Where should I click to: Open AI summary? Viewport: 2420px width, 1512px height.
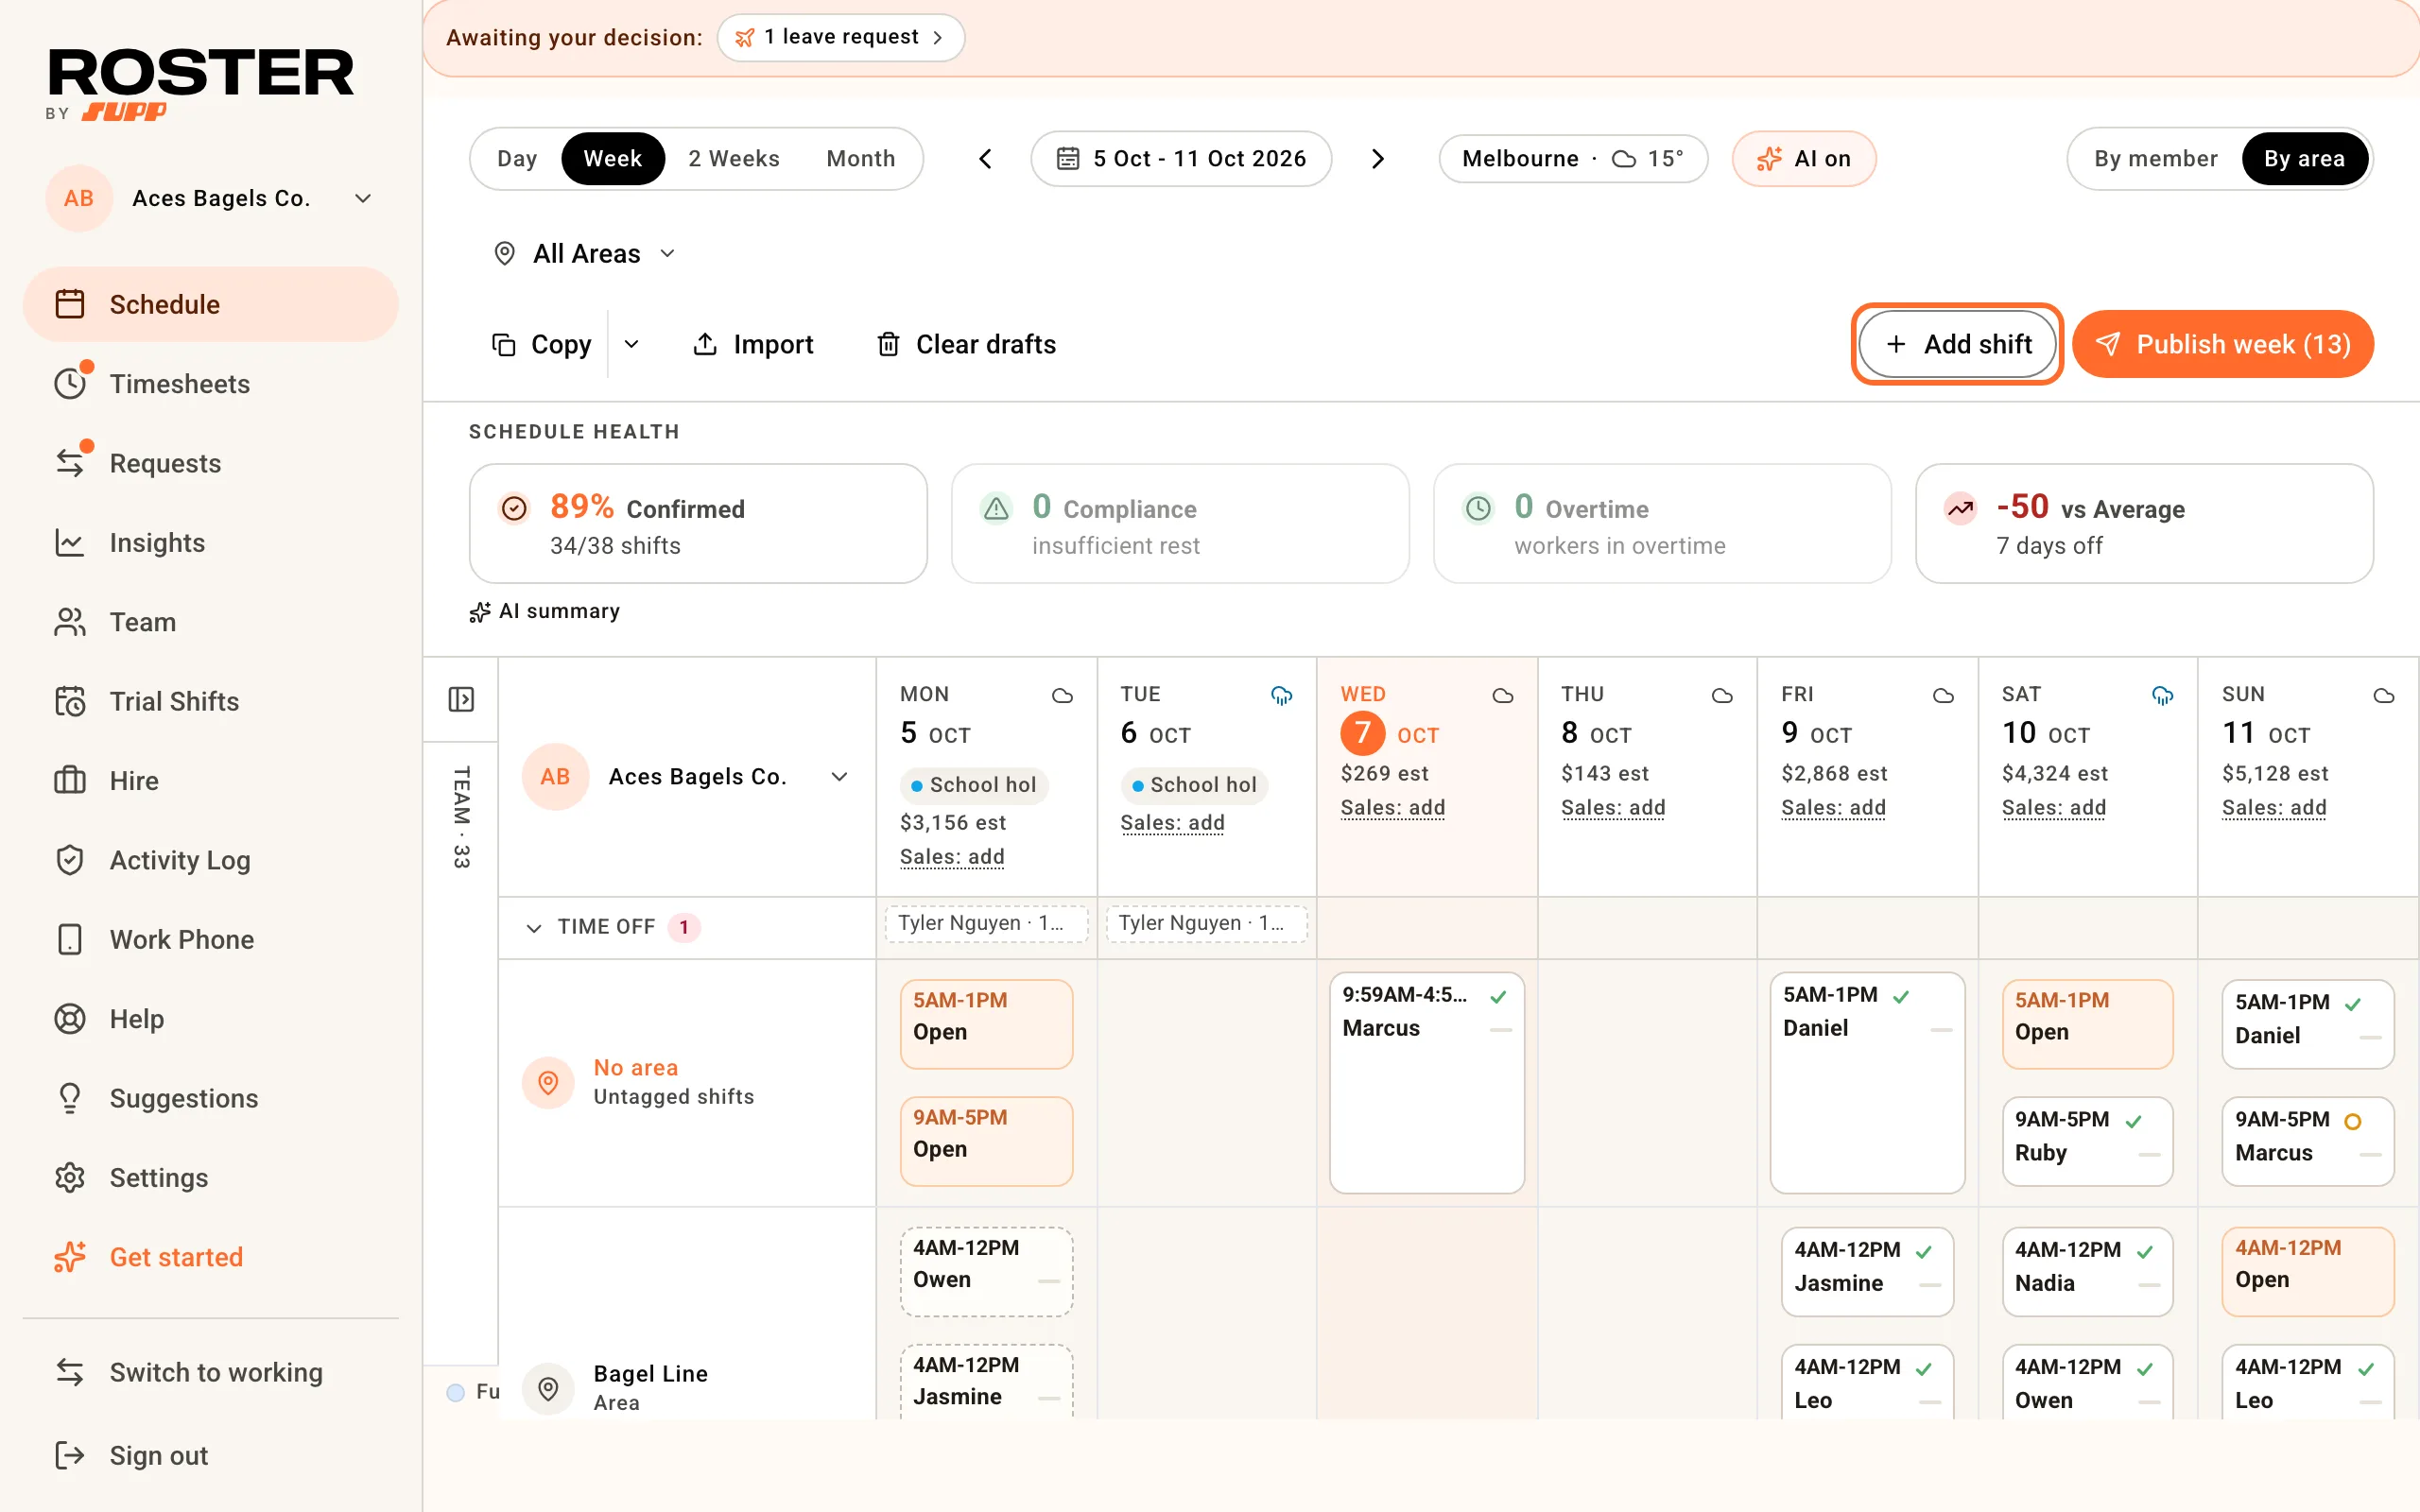(545, 611)
